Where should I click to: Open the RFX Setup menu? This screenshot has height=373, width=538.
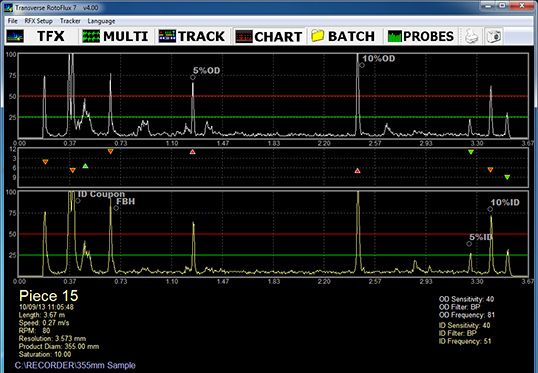(38, 21)
